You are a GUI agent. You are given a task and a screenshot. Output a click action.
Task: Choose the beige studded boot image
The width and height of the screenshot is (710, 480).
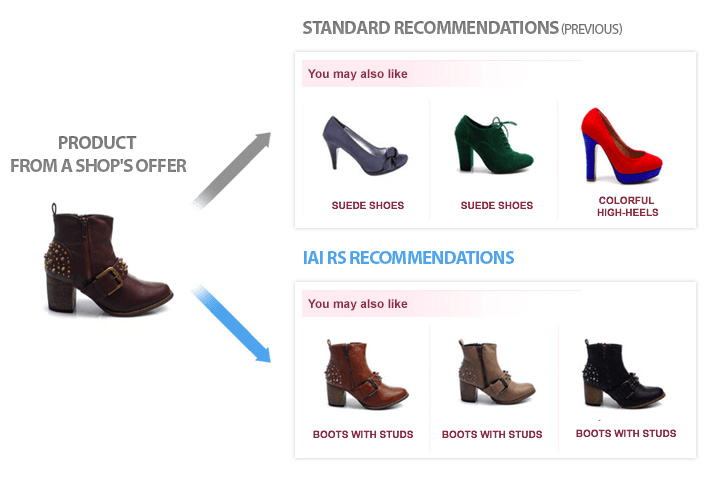[x=496, y=373]
